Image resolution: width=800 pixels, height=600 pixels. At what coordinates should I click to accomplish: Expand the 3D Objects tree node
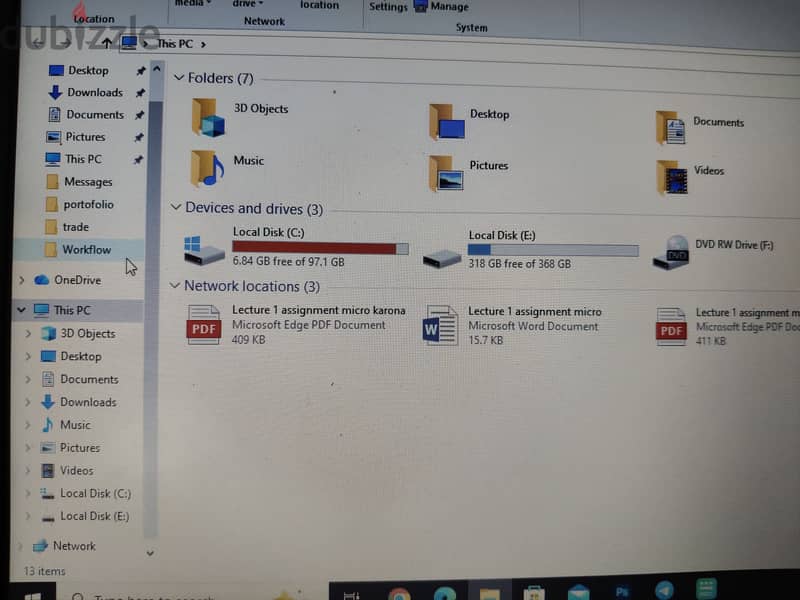29,334
